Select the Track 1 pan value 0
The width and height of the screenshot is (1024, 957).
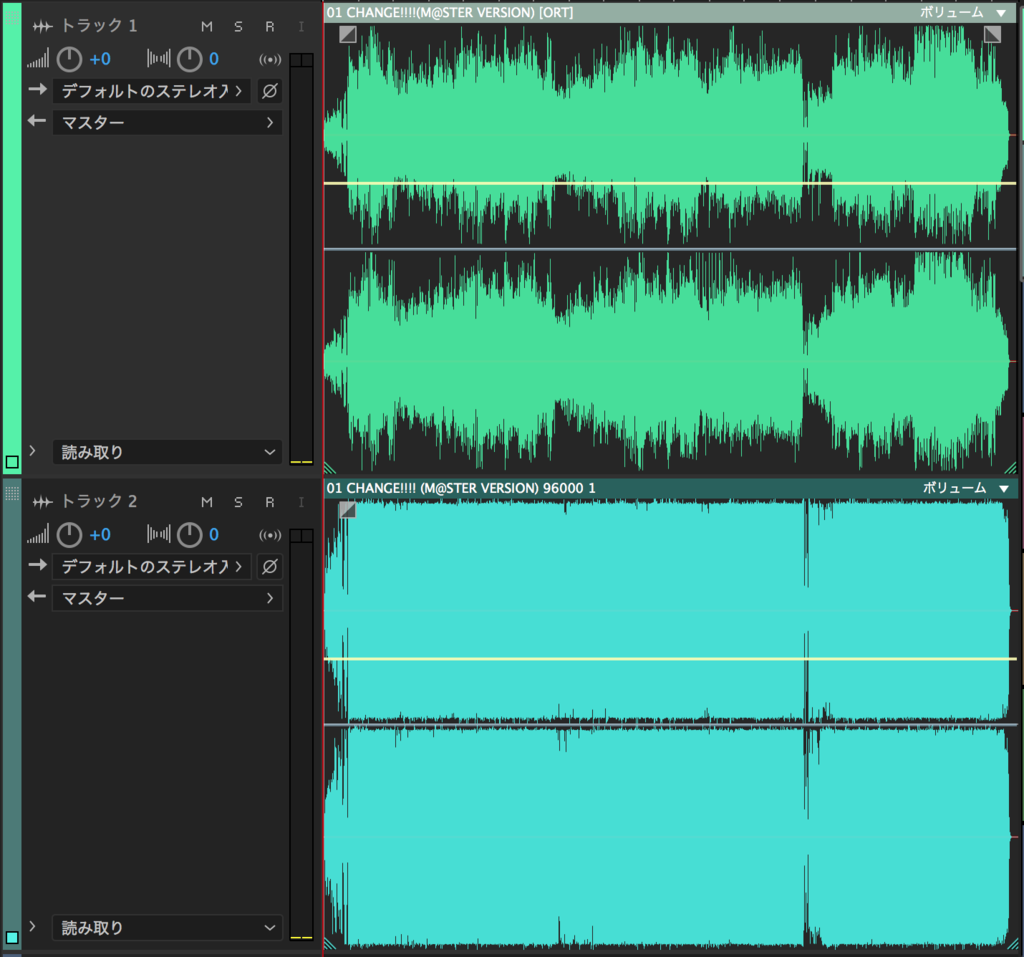click(x=214, y=59)
